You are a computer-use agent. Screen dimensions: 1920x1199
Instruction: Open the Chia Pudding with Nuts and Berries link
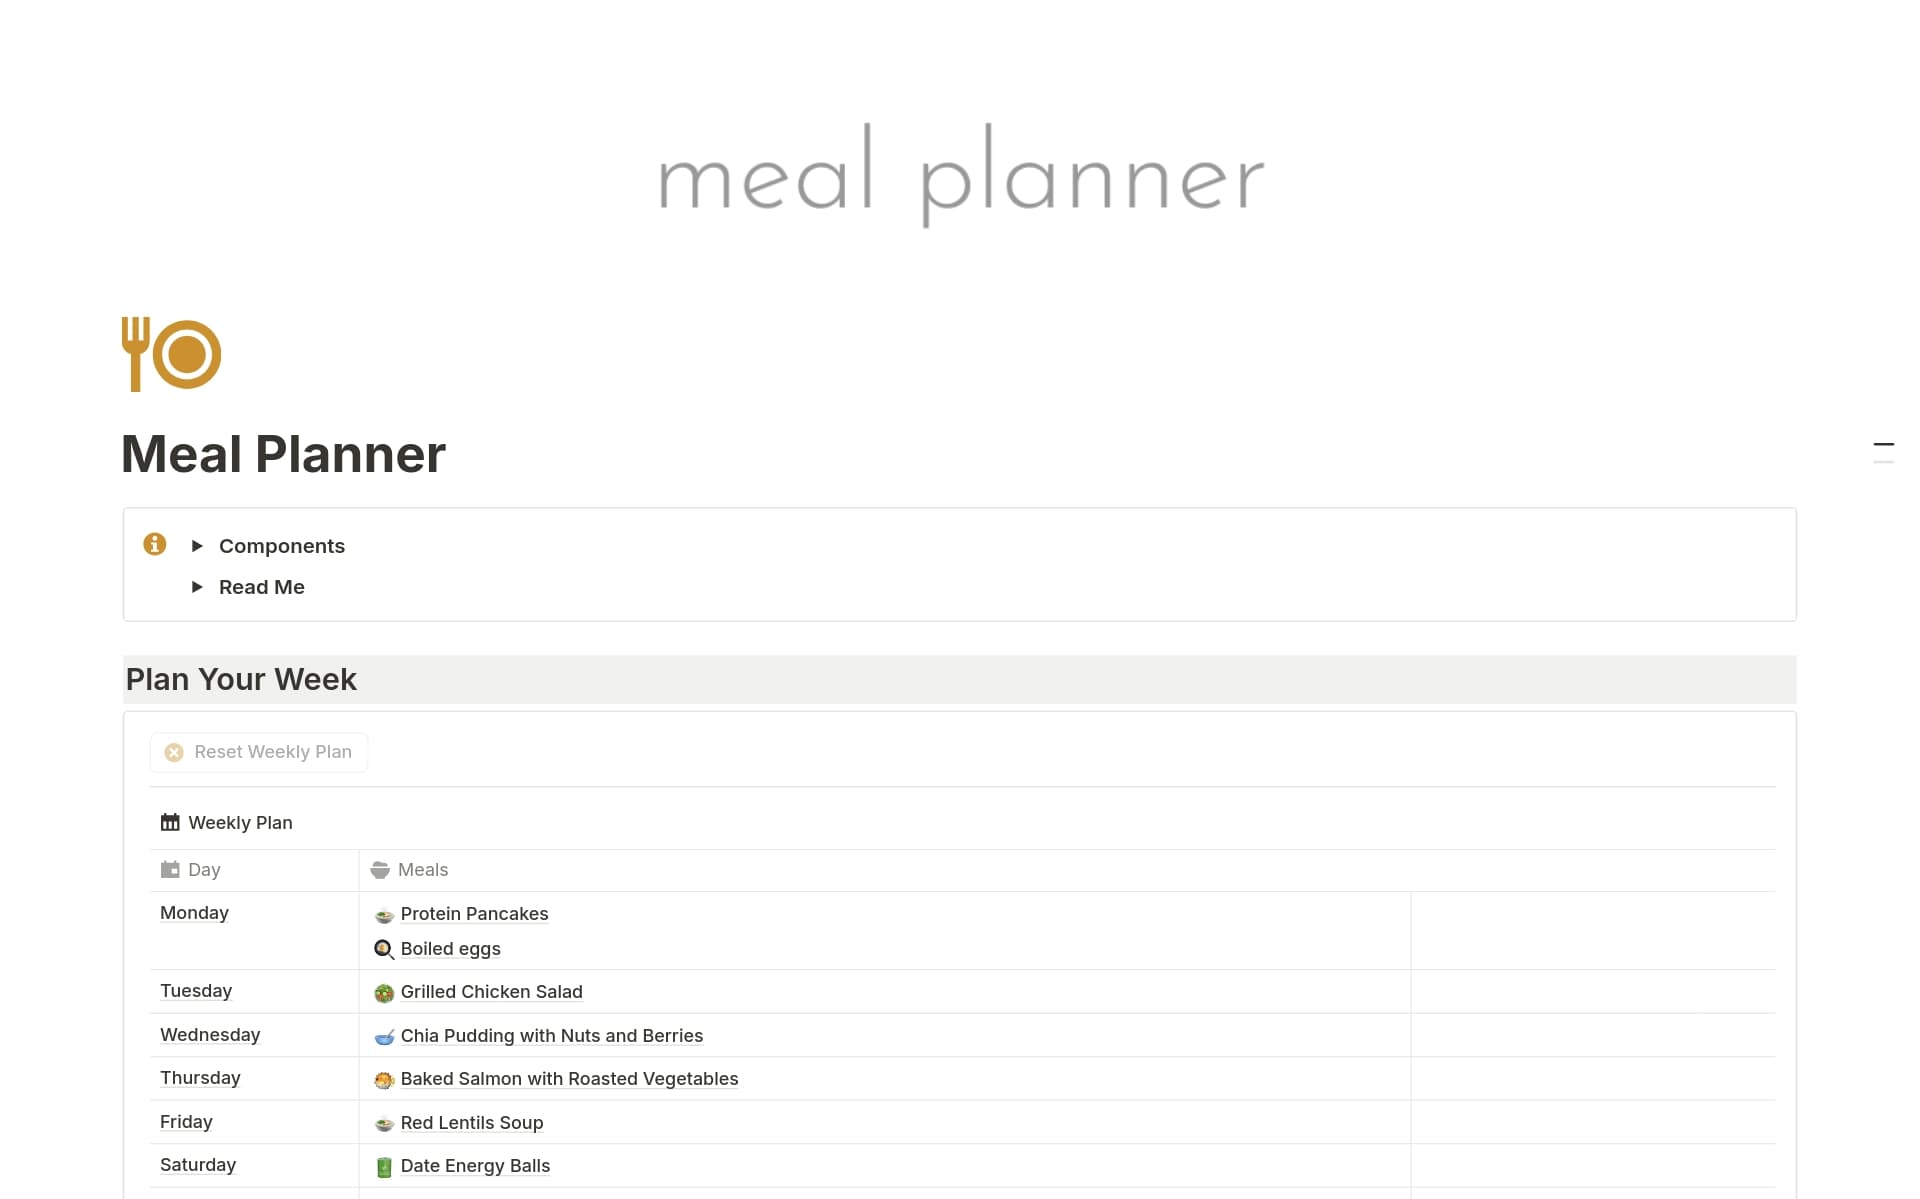tap(551, 1036)
